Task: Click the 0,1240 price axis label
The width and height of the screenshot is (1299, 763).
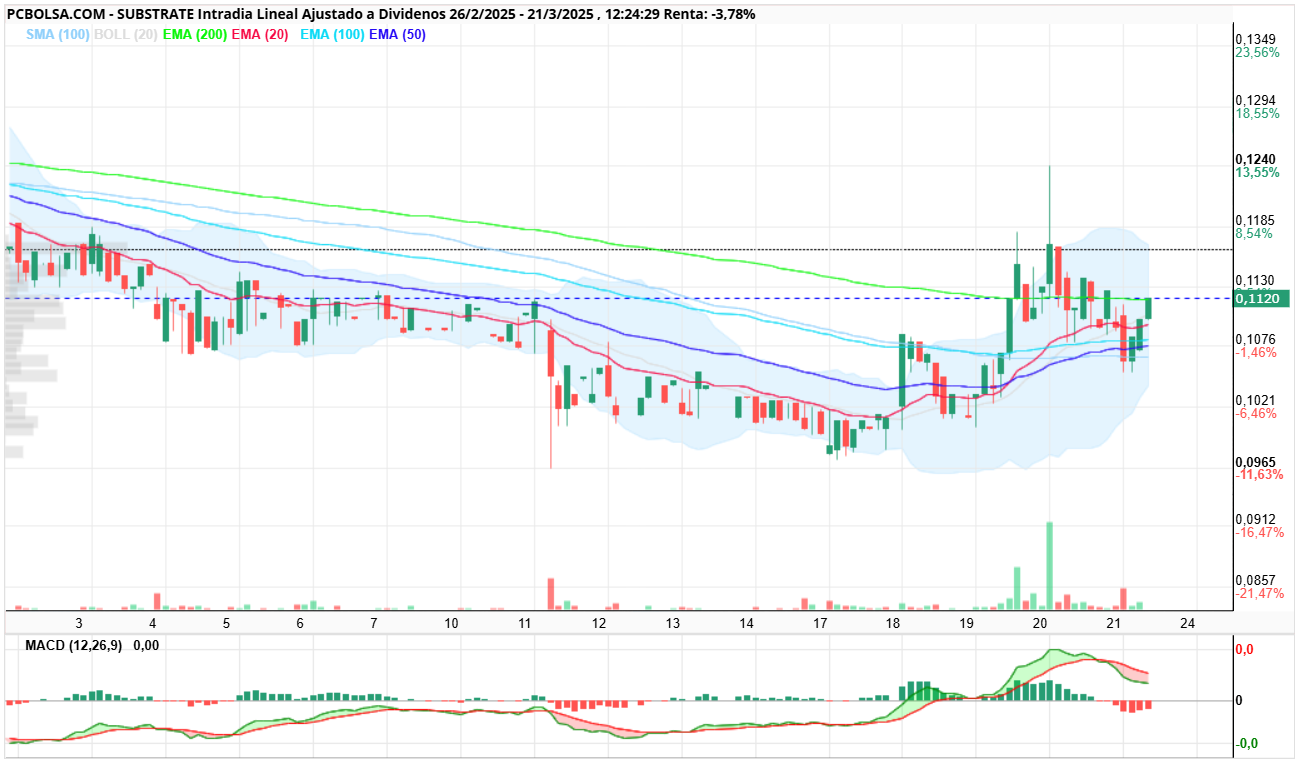Action: (1256, 159)
